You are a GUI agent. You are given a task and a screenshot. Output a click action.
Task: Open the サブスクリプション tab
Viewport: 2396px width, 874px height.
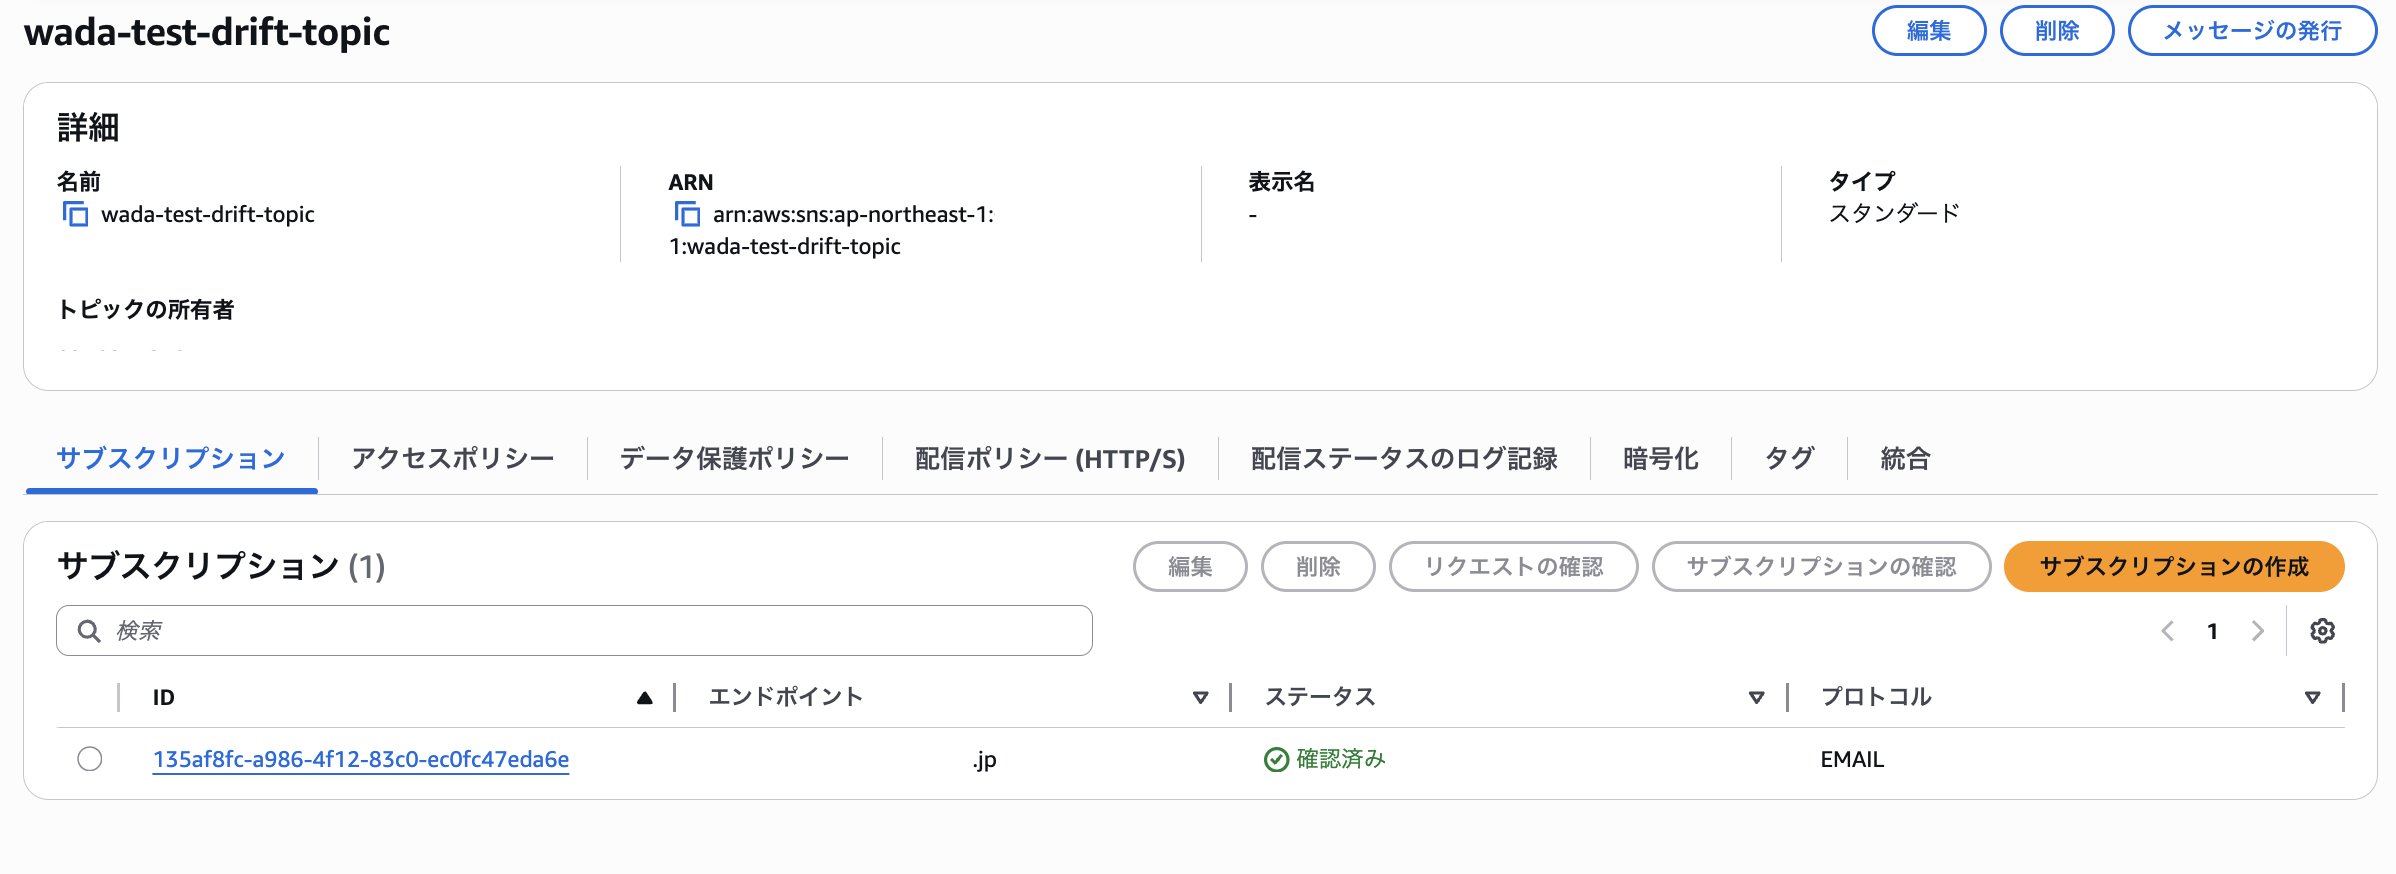pos(171,459)
